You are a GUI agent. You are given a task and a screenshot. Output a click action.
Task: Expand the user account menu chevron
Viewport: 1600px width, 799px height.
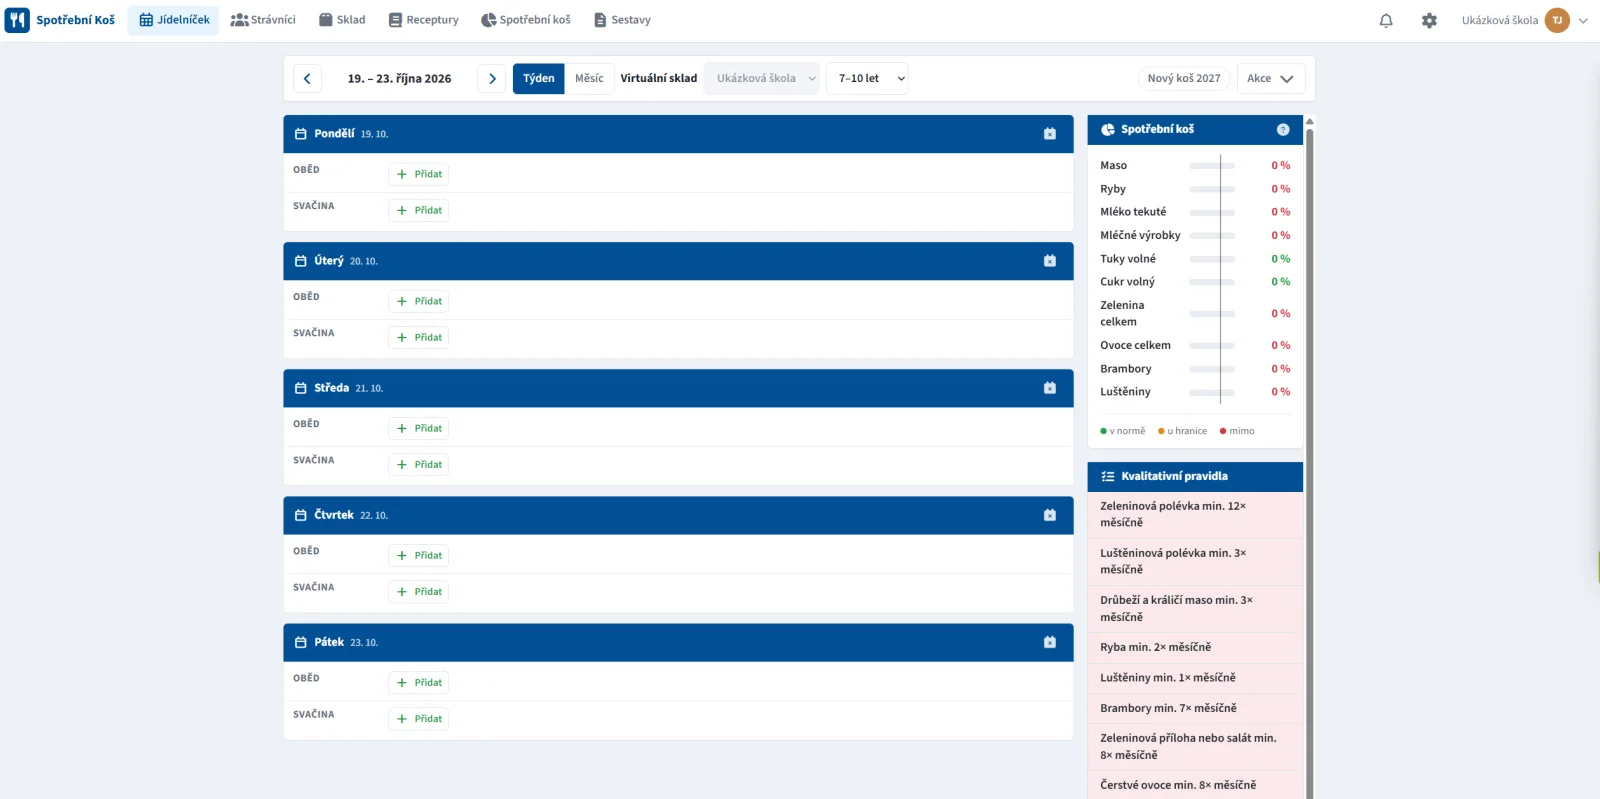tap(1583, 20)
